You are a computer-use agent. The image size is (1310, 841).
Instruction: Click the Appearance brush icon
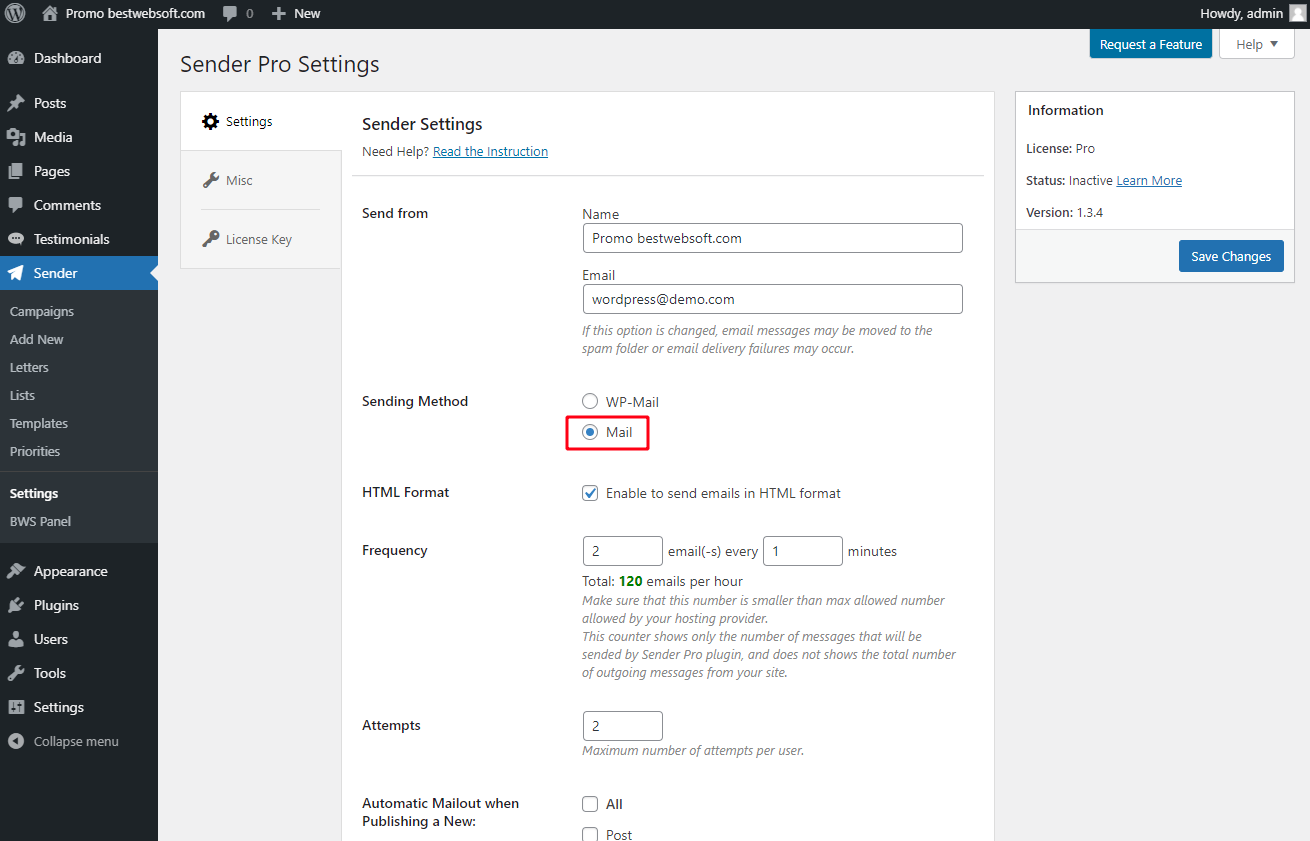[x=16, y=571]
